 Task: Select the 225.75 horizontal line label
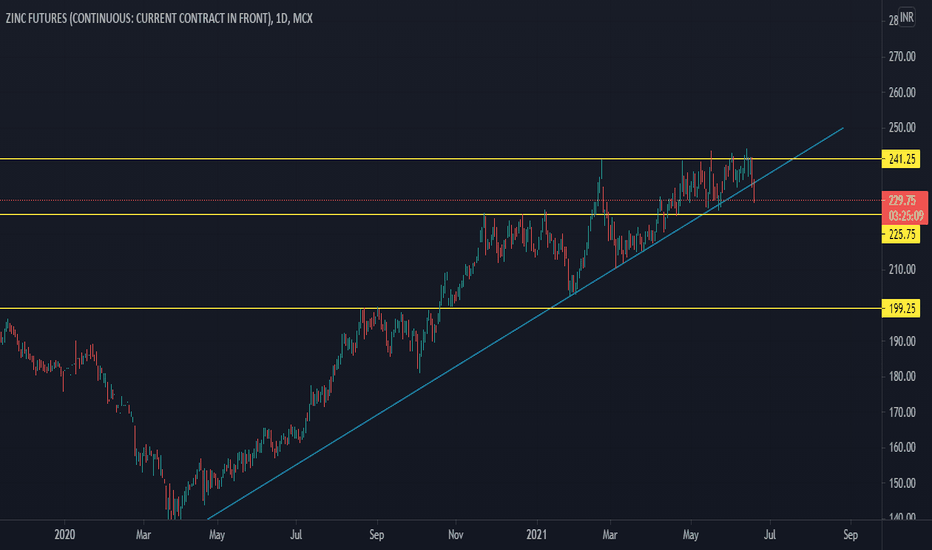click(x=901, y=234)
